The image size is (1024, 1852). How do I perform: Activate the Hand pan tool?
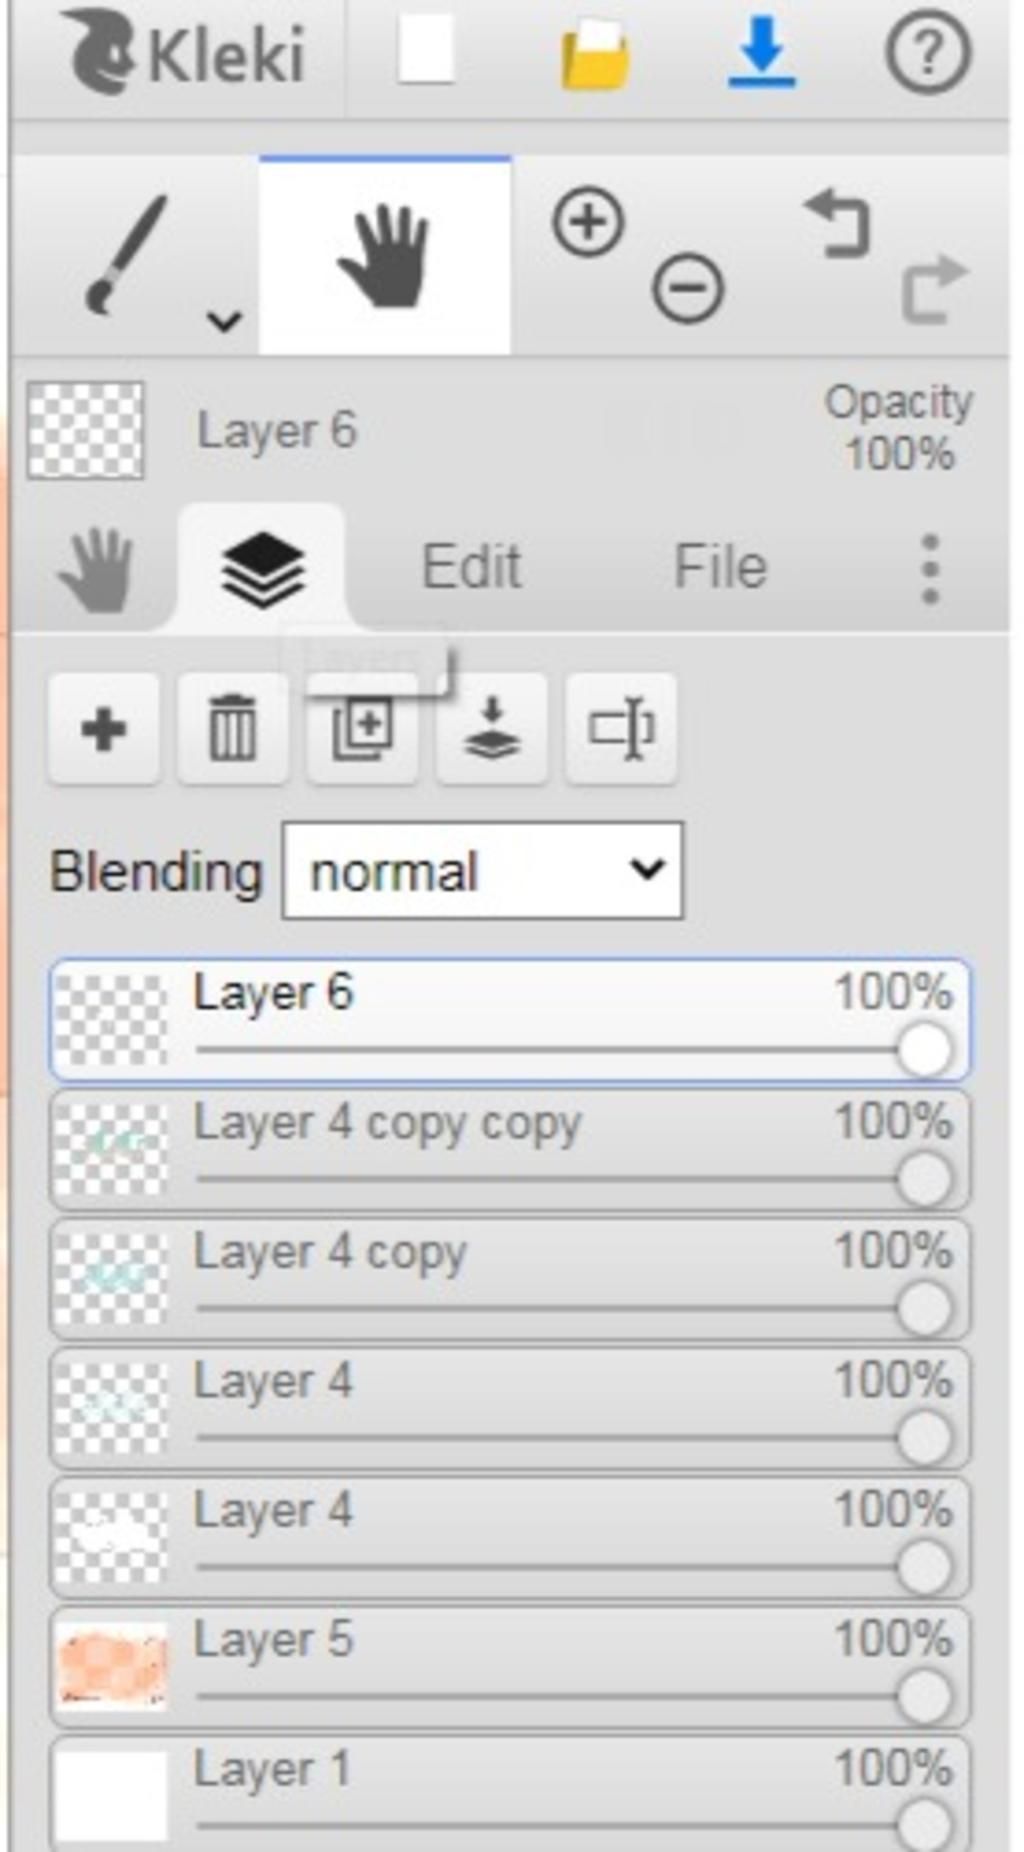(384, 255)
